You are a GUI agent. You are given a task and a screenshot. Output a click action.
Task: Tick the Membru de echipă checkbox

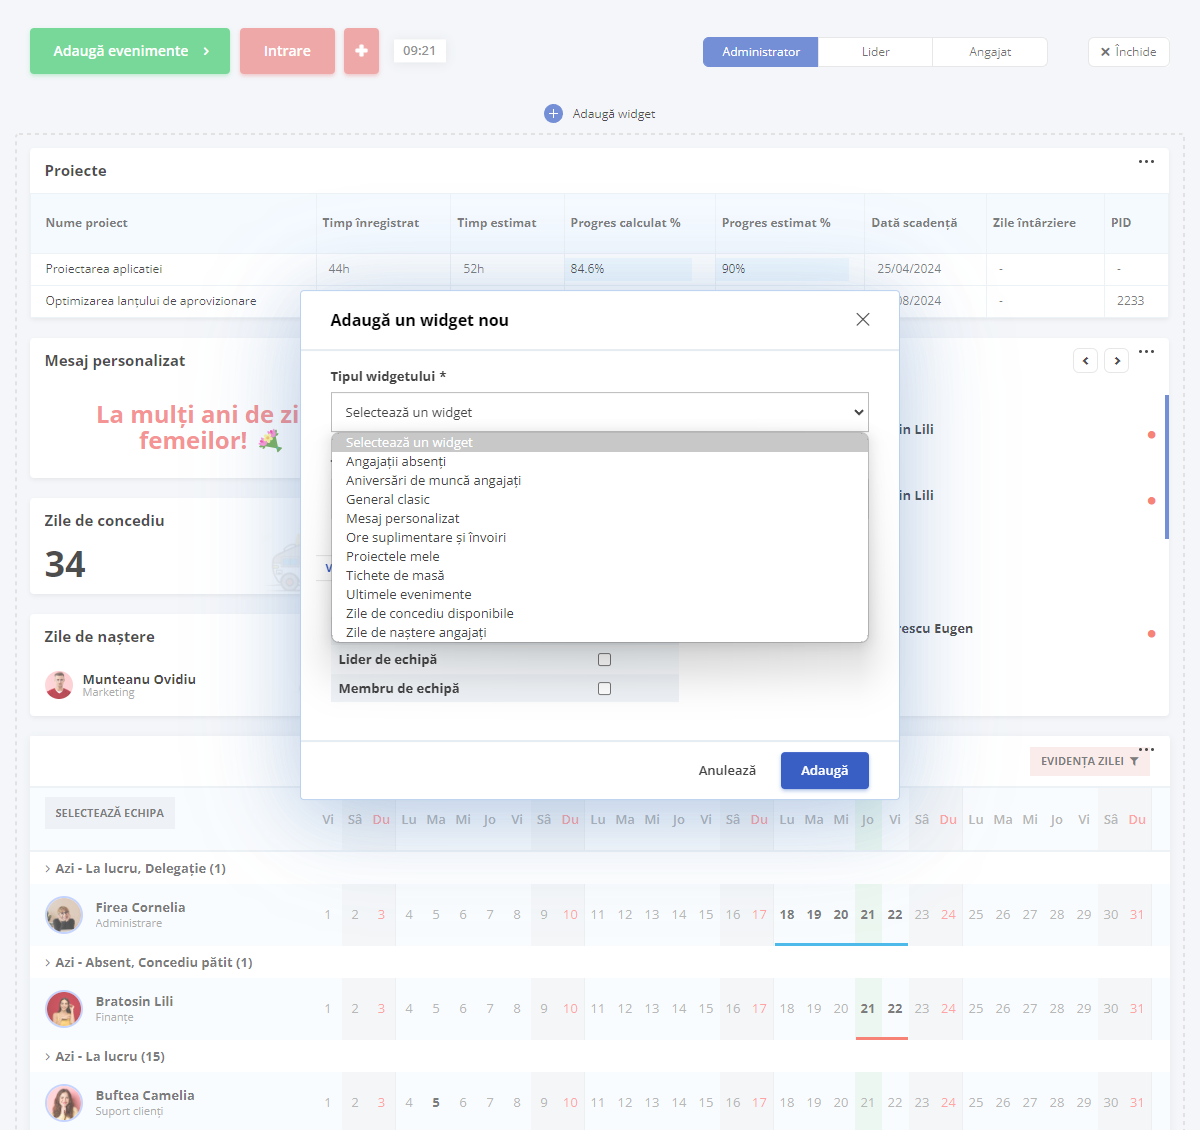(x=604, y=688)
